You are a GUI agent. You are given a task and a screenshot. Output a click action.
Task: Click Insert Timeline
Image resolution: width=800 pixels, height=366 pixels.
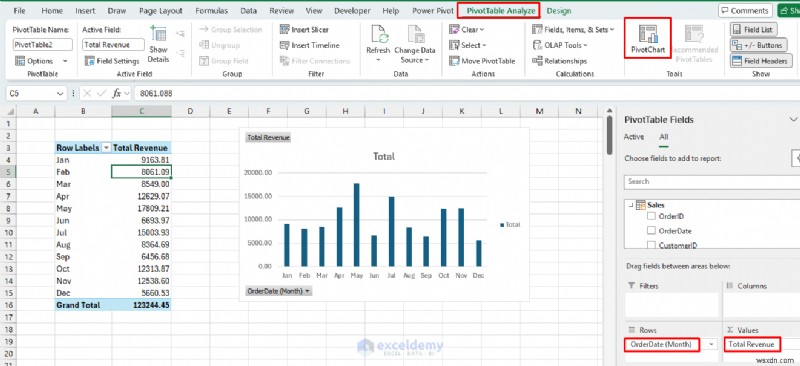pos(310,45)
